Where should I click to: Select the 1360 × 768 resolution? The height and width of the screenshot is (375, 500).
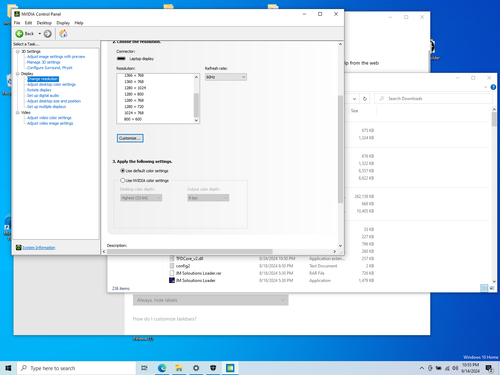click(134, 82)
